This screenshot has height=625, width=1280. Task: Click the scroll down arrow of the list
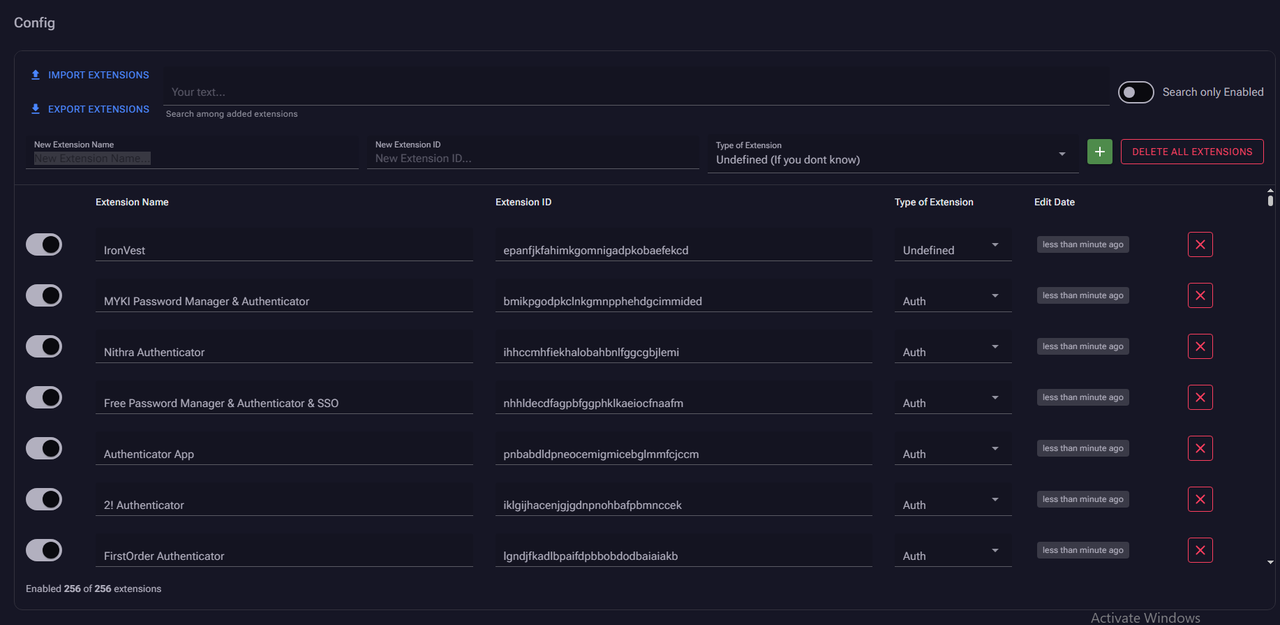coord(1270,563)
